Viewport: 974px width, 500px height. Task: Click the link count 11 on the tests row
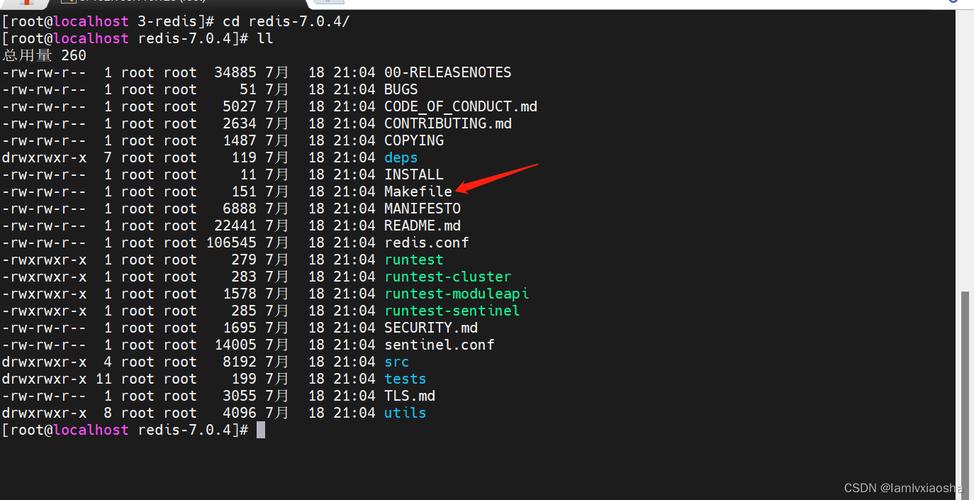click(x=104, y=379)
